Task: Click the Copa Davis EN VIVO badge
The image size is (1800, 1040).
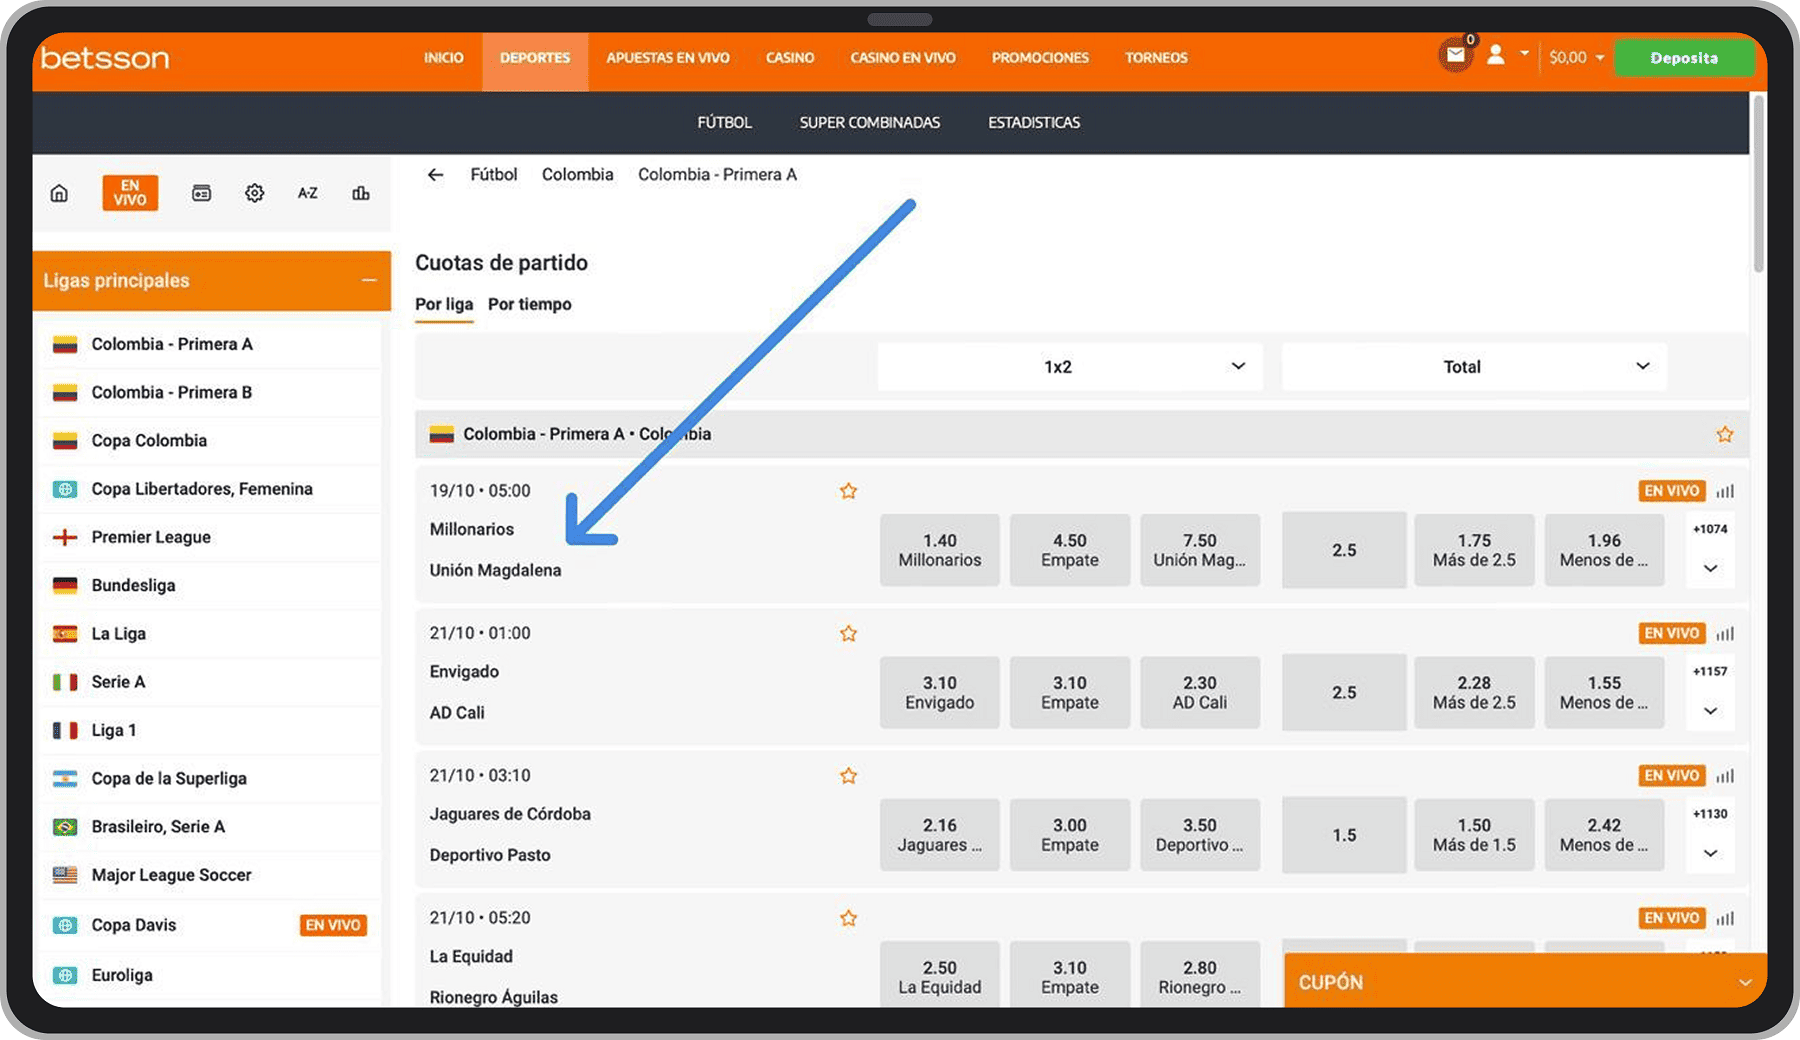Action: (x=333, y=925)
